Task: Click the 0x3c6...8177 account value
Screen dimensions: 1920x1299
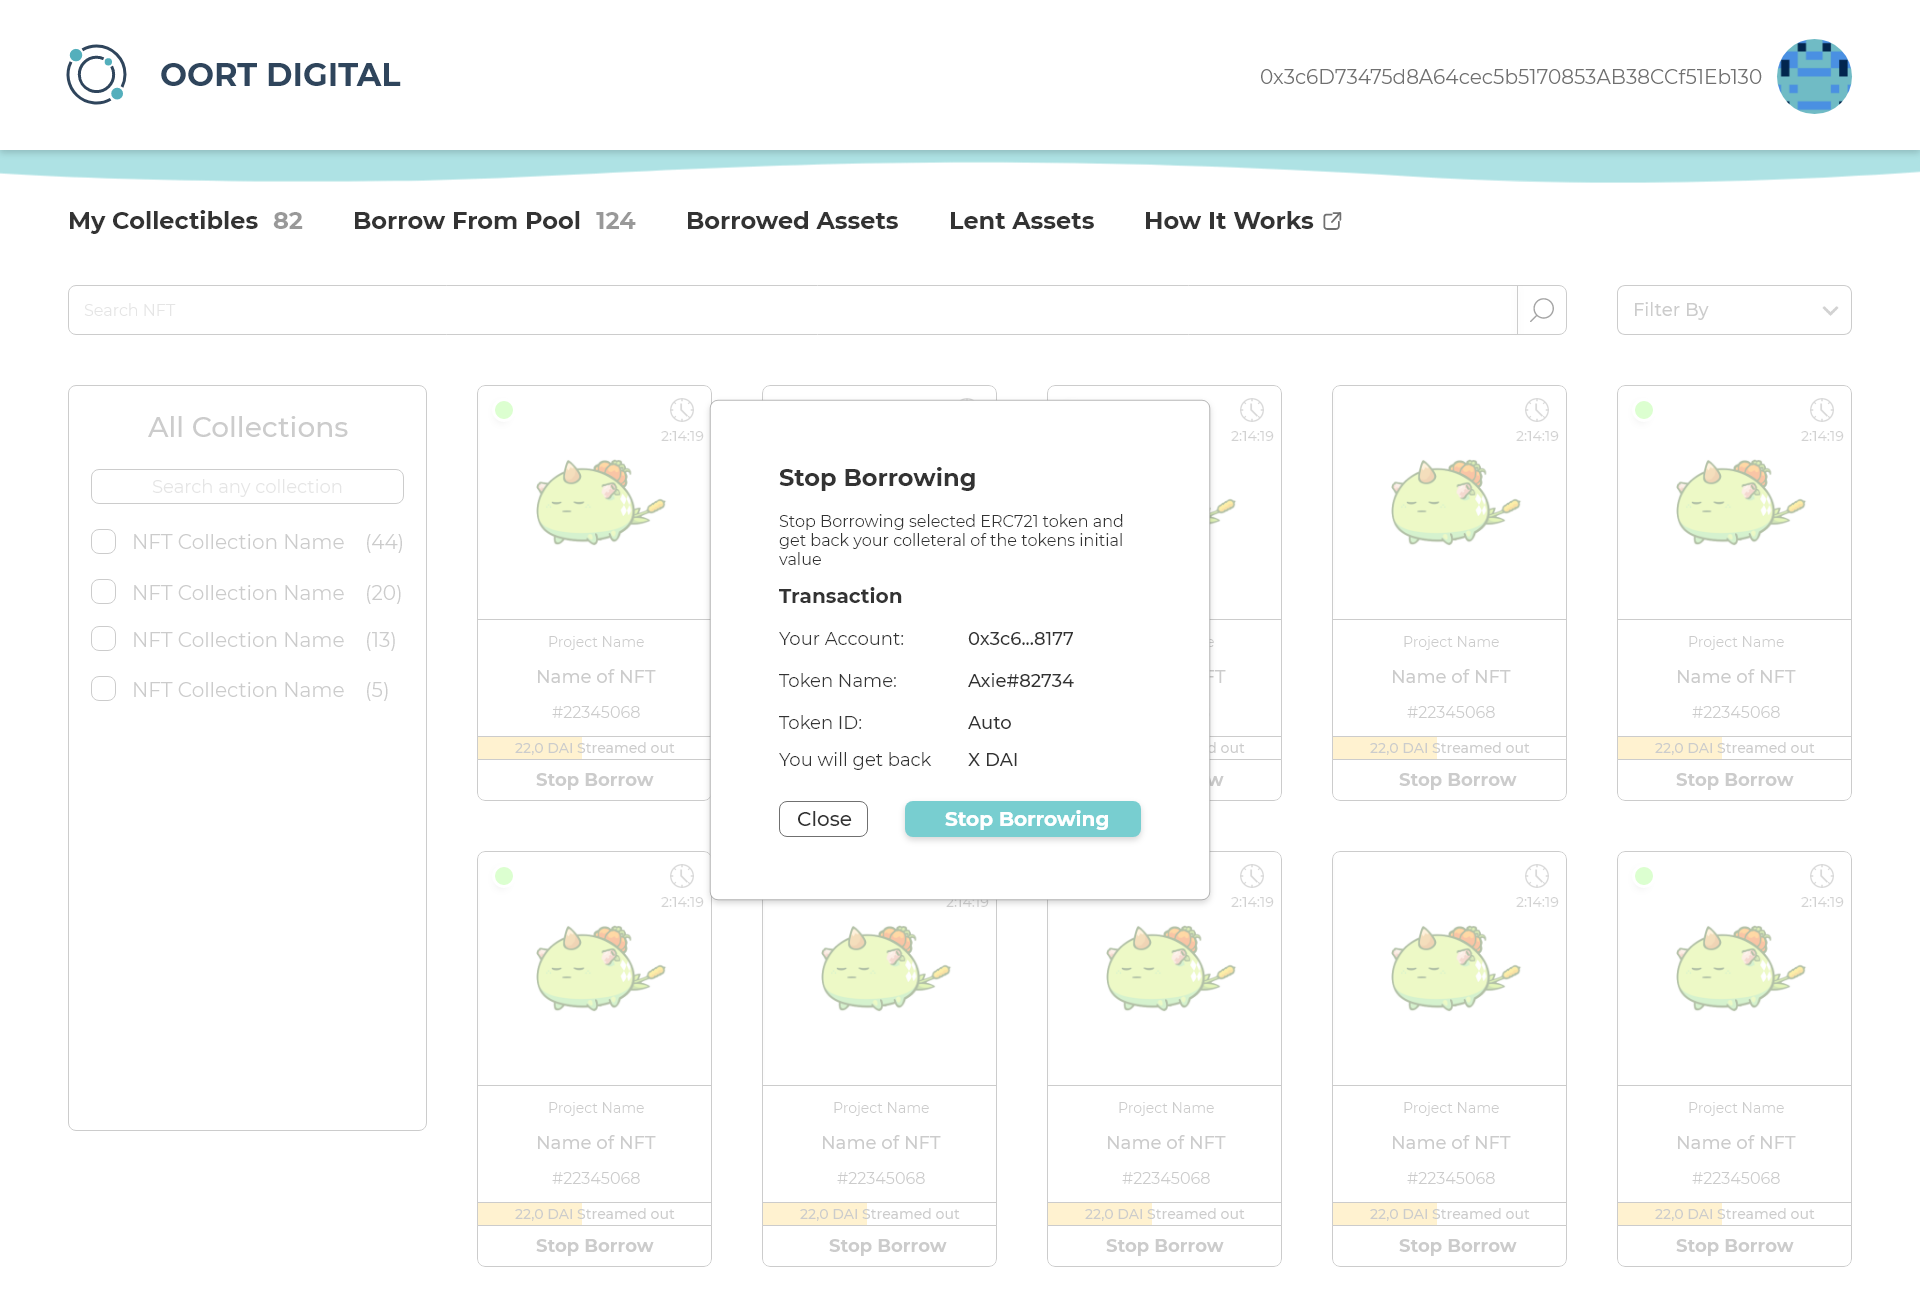Action: click(x=1020, y=639)
